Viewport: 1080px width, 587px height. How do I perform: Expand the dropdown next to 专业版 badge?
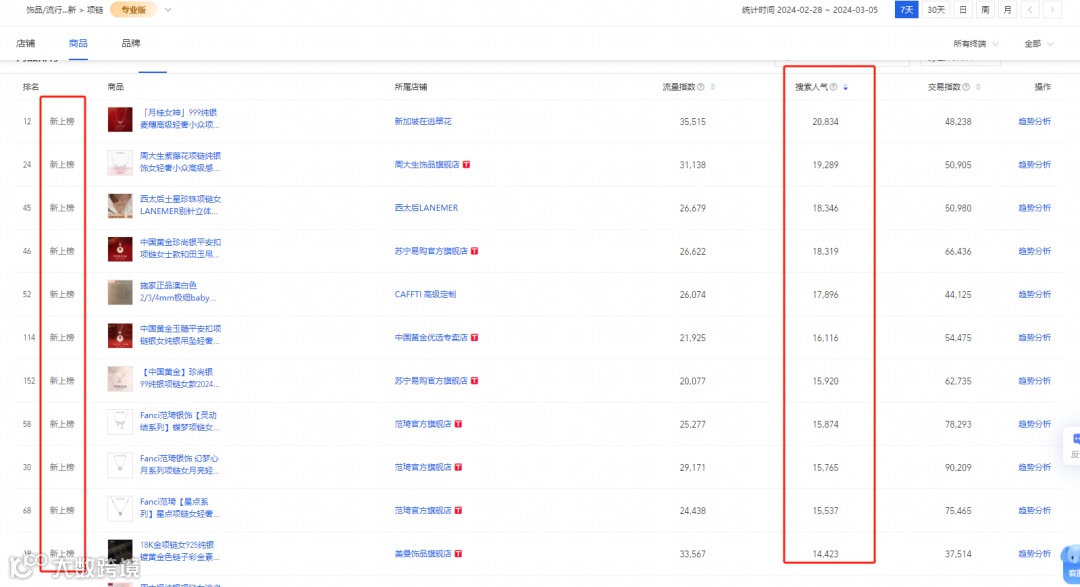point(168,10)
